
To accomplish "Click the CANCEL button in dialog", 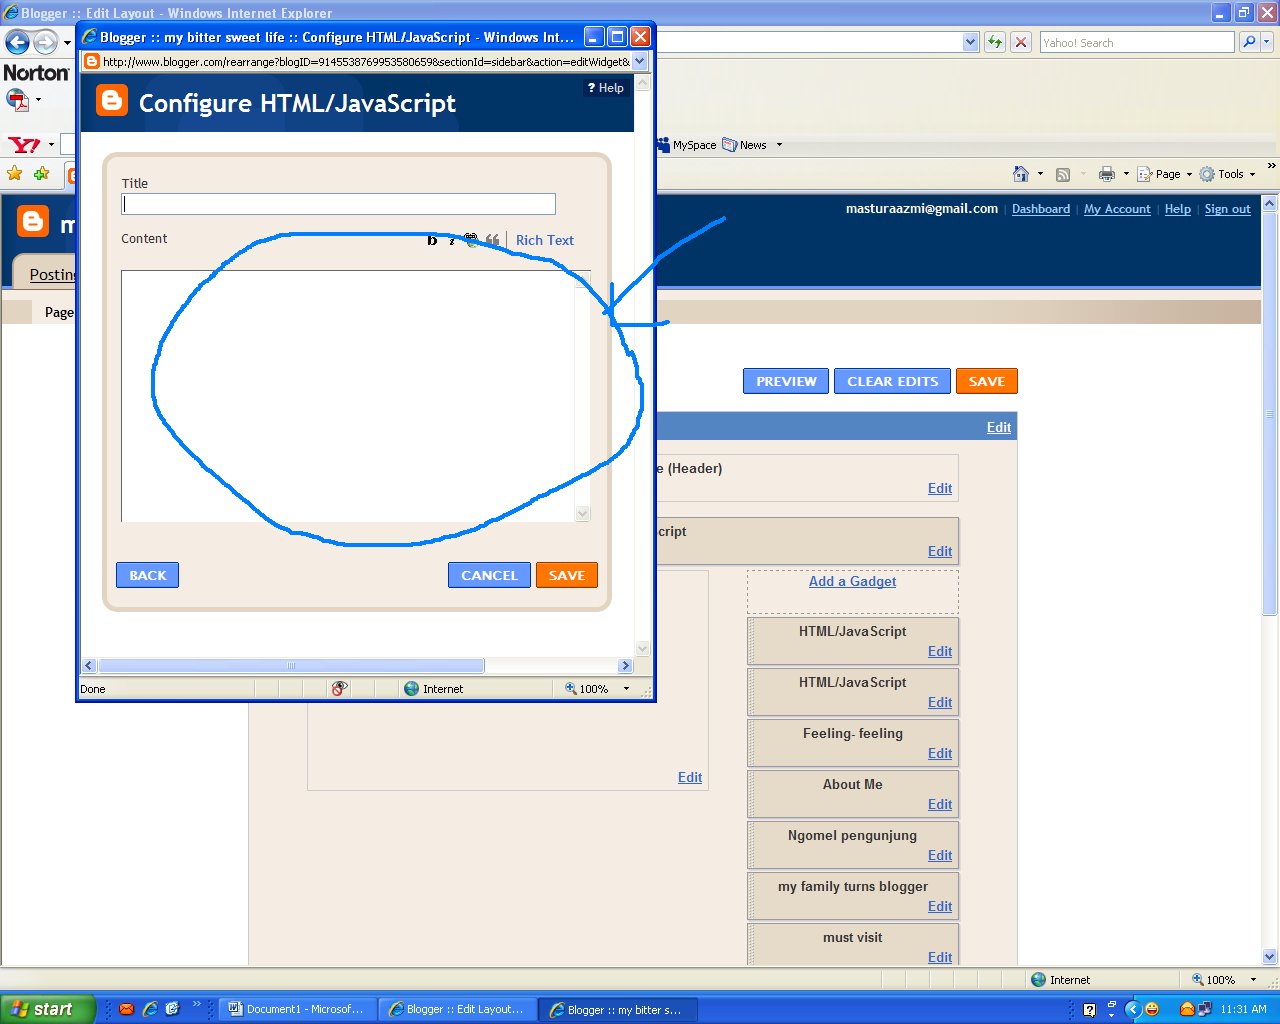I will [x=489, y=575].
